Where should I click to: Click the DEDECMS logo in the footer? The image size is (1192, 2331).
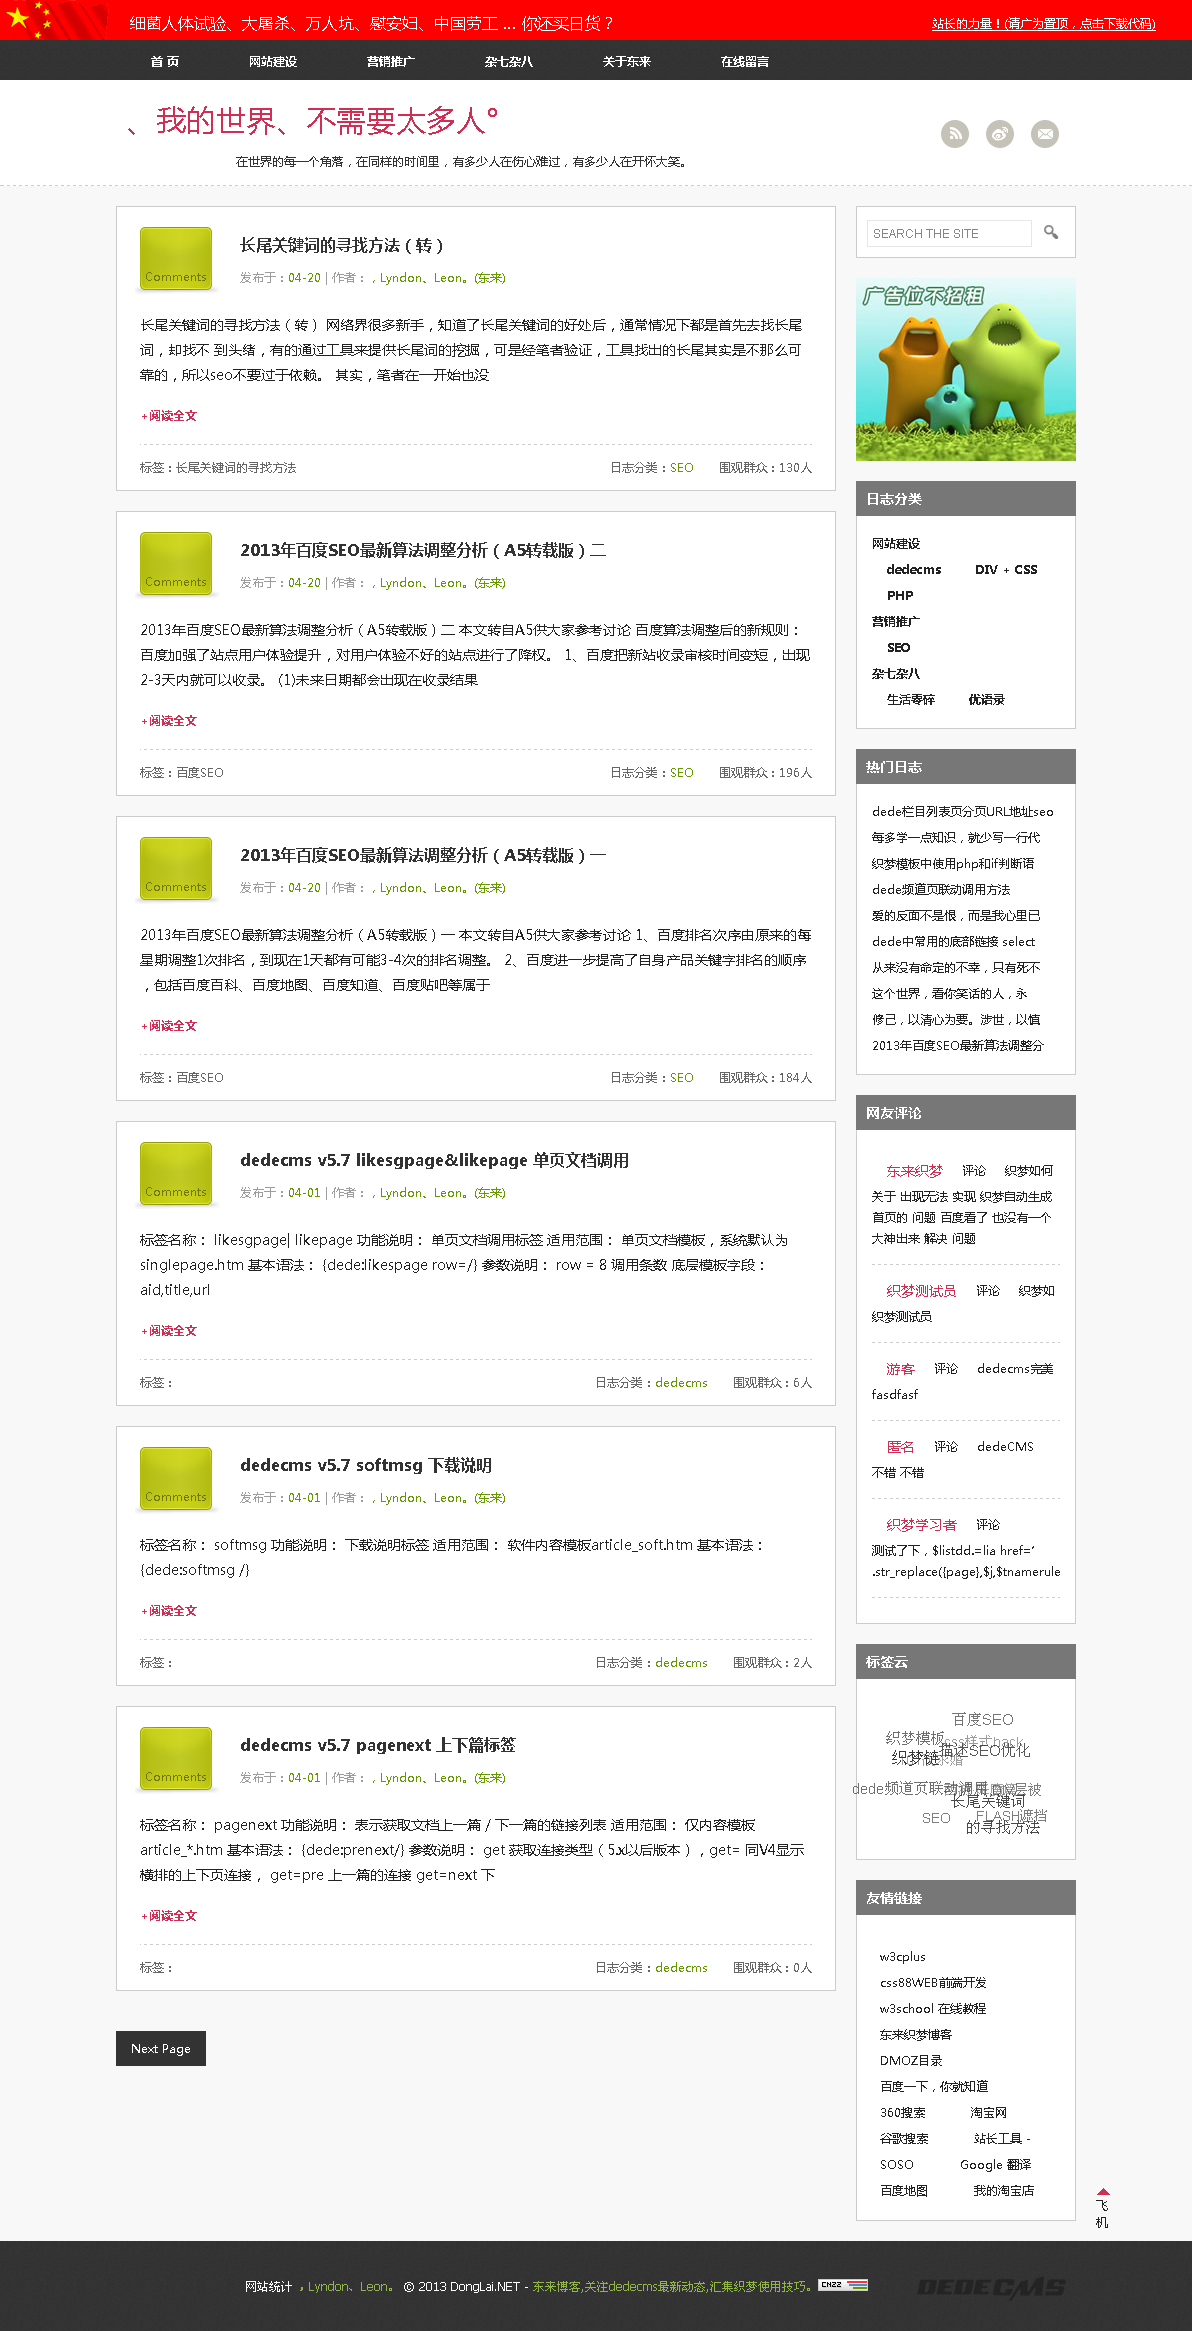pyautogui.click(x=990, y=2286)
